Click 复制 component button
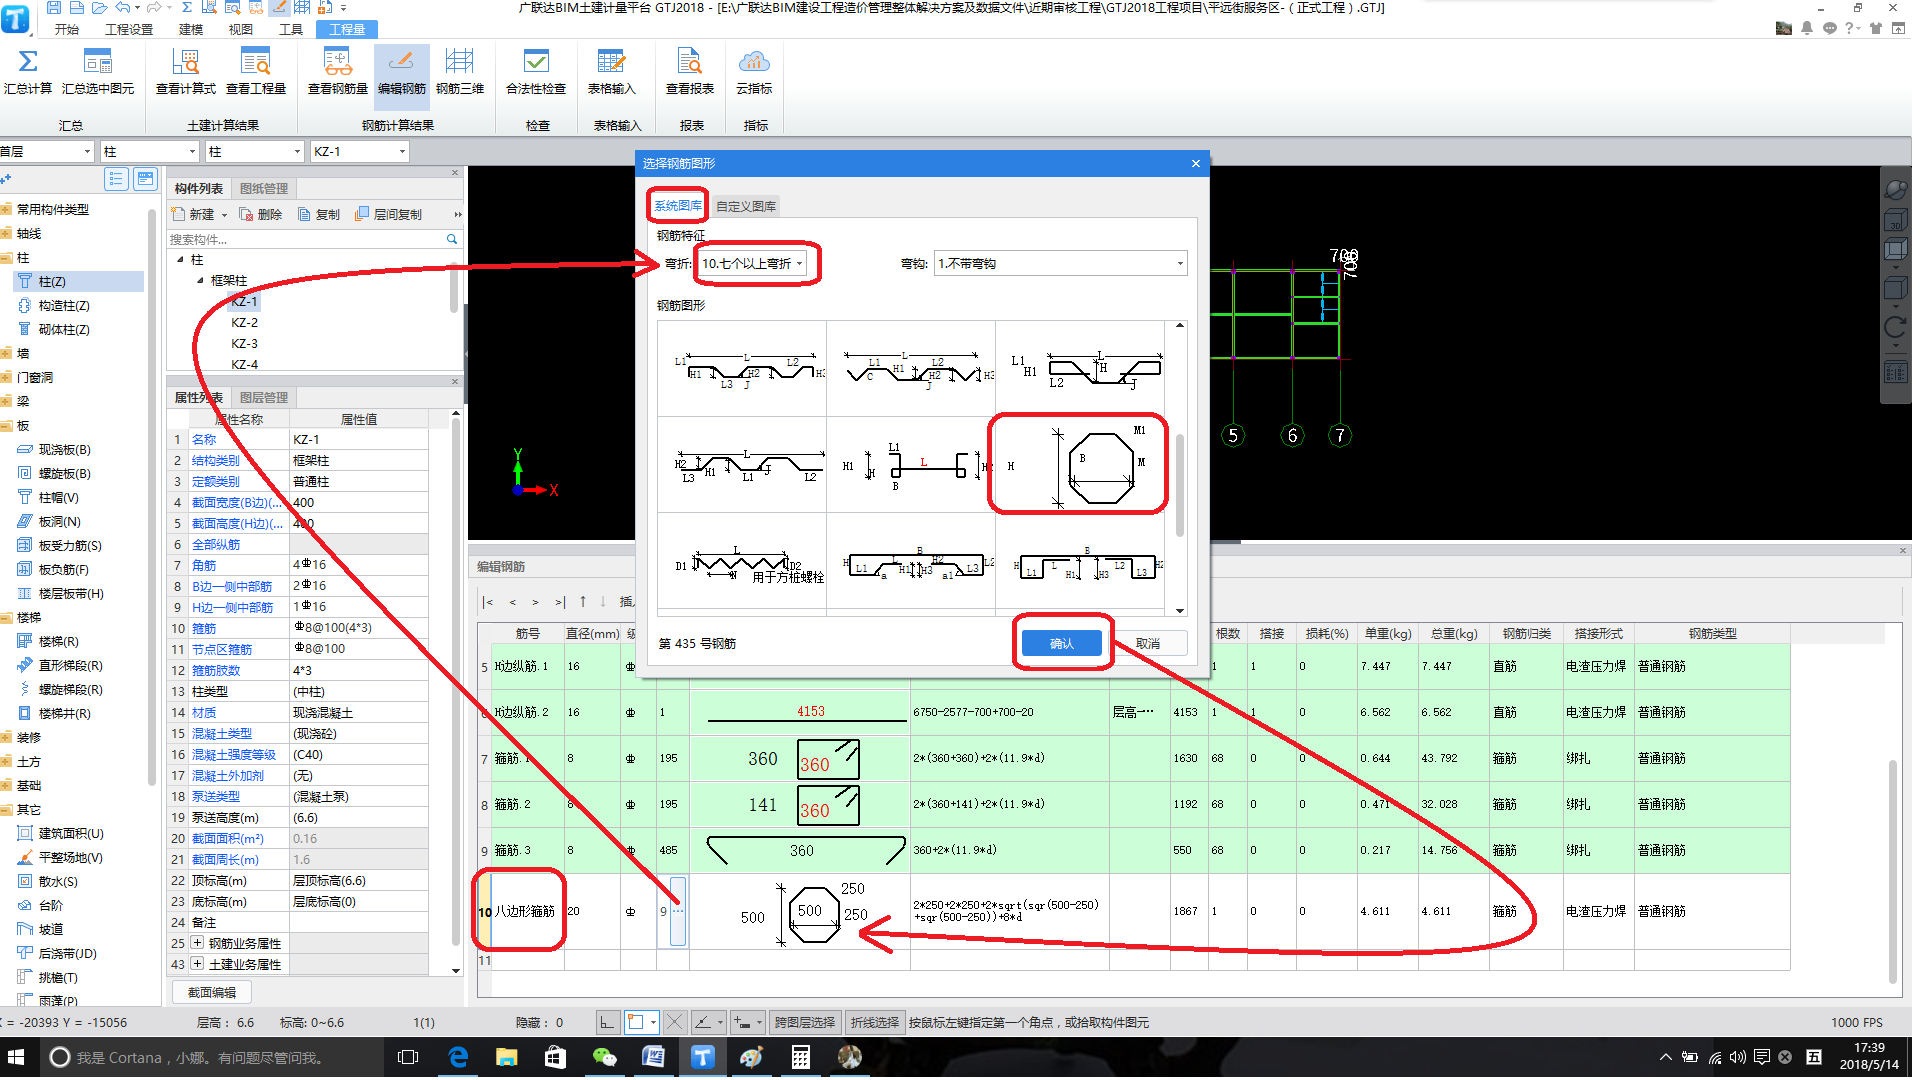Image resolution: width=1920 pixels, height=1080 pixels. (x=319, y=214)
